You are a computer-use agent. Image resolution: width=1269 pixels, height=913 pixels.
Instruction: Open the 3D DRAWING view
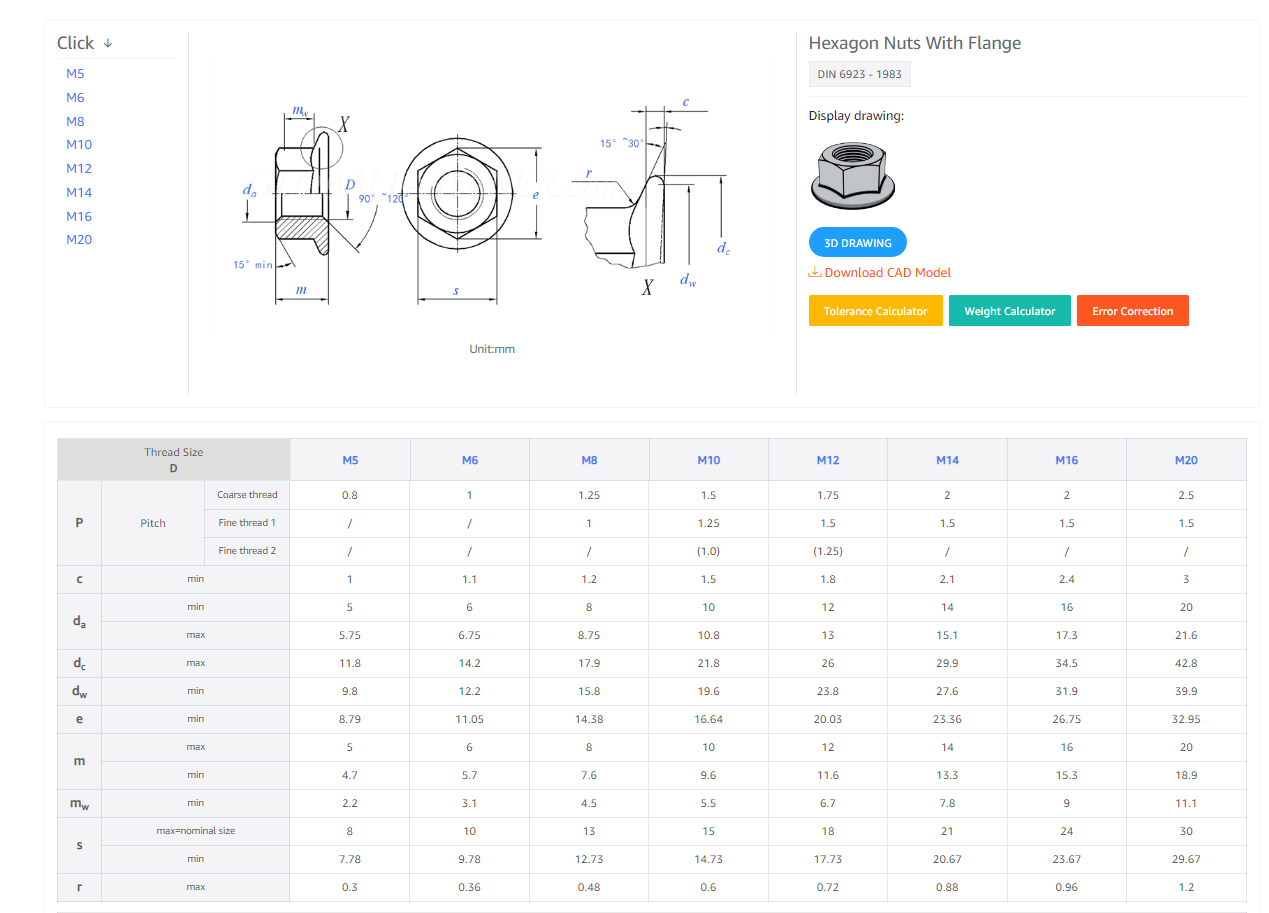tap(857, 243)
